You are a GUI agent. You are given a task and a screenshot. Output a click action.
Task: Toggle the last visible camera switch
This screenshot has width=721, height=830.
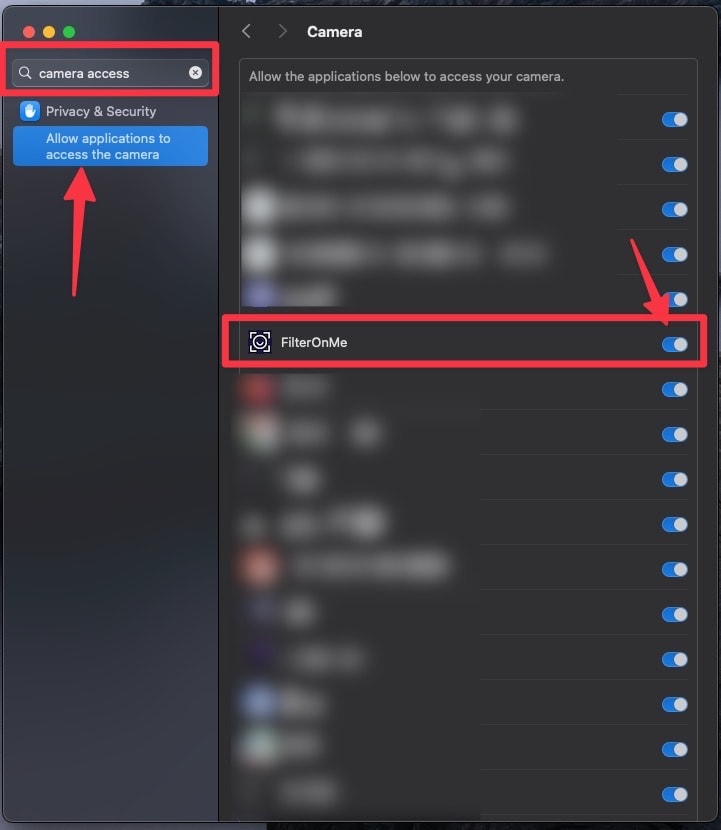click(x=674, y=795)
